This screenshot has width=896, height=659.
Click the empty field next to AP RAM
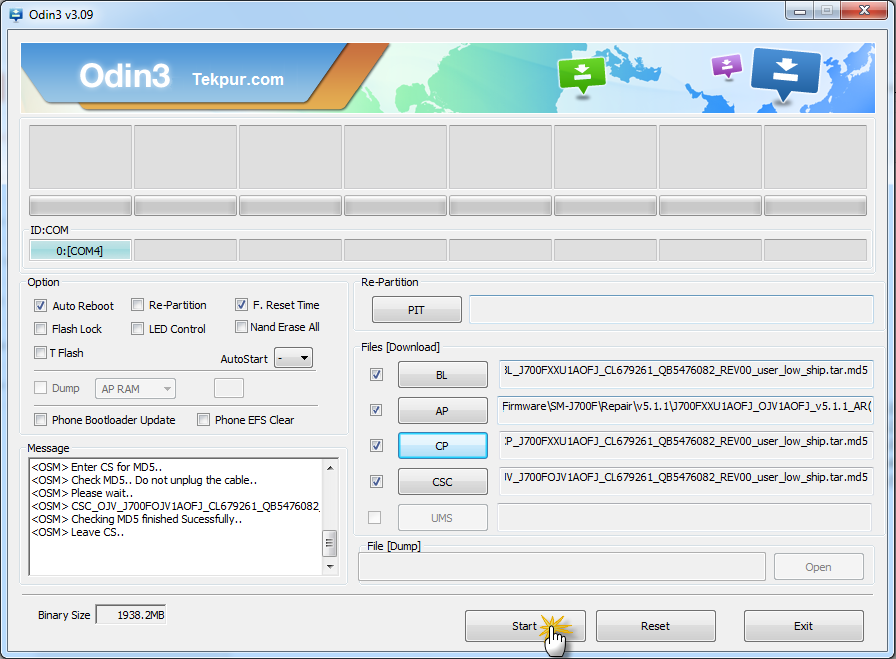click(229, 388)
